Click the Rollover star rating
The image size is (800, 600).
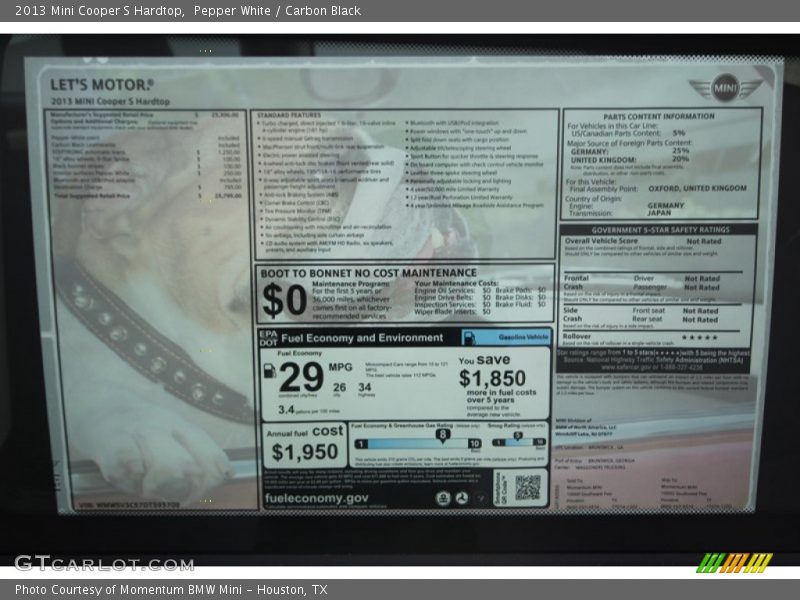699,337
